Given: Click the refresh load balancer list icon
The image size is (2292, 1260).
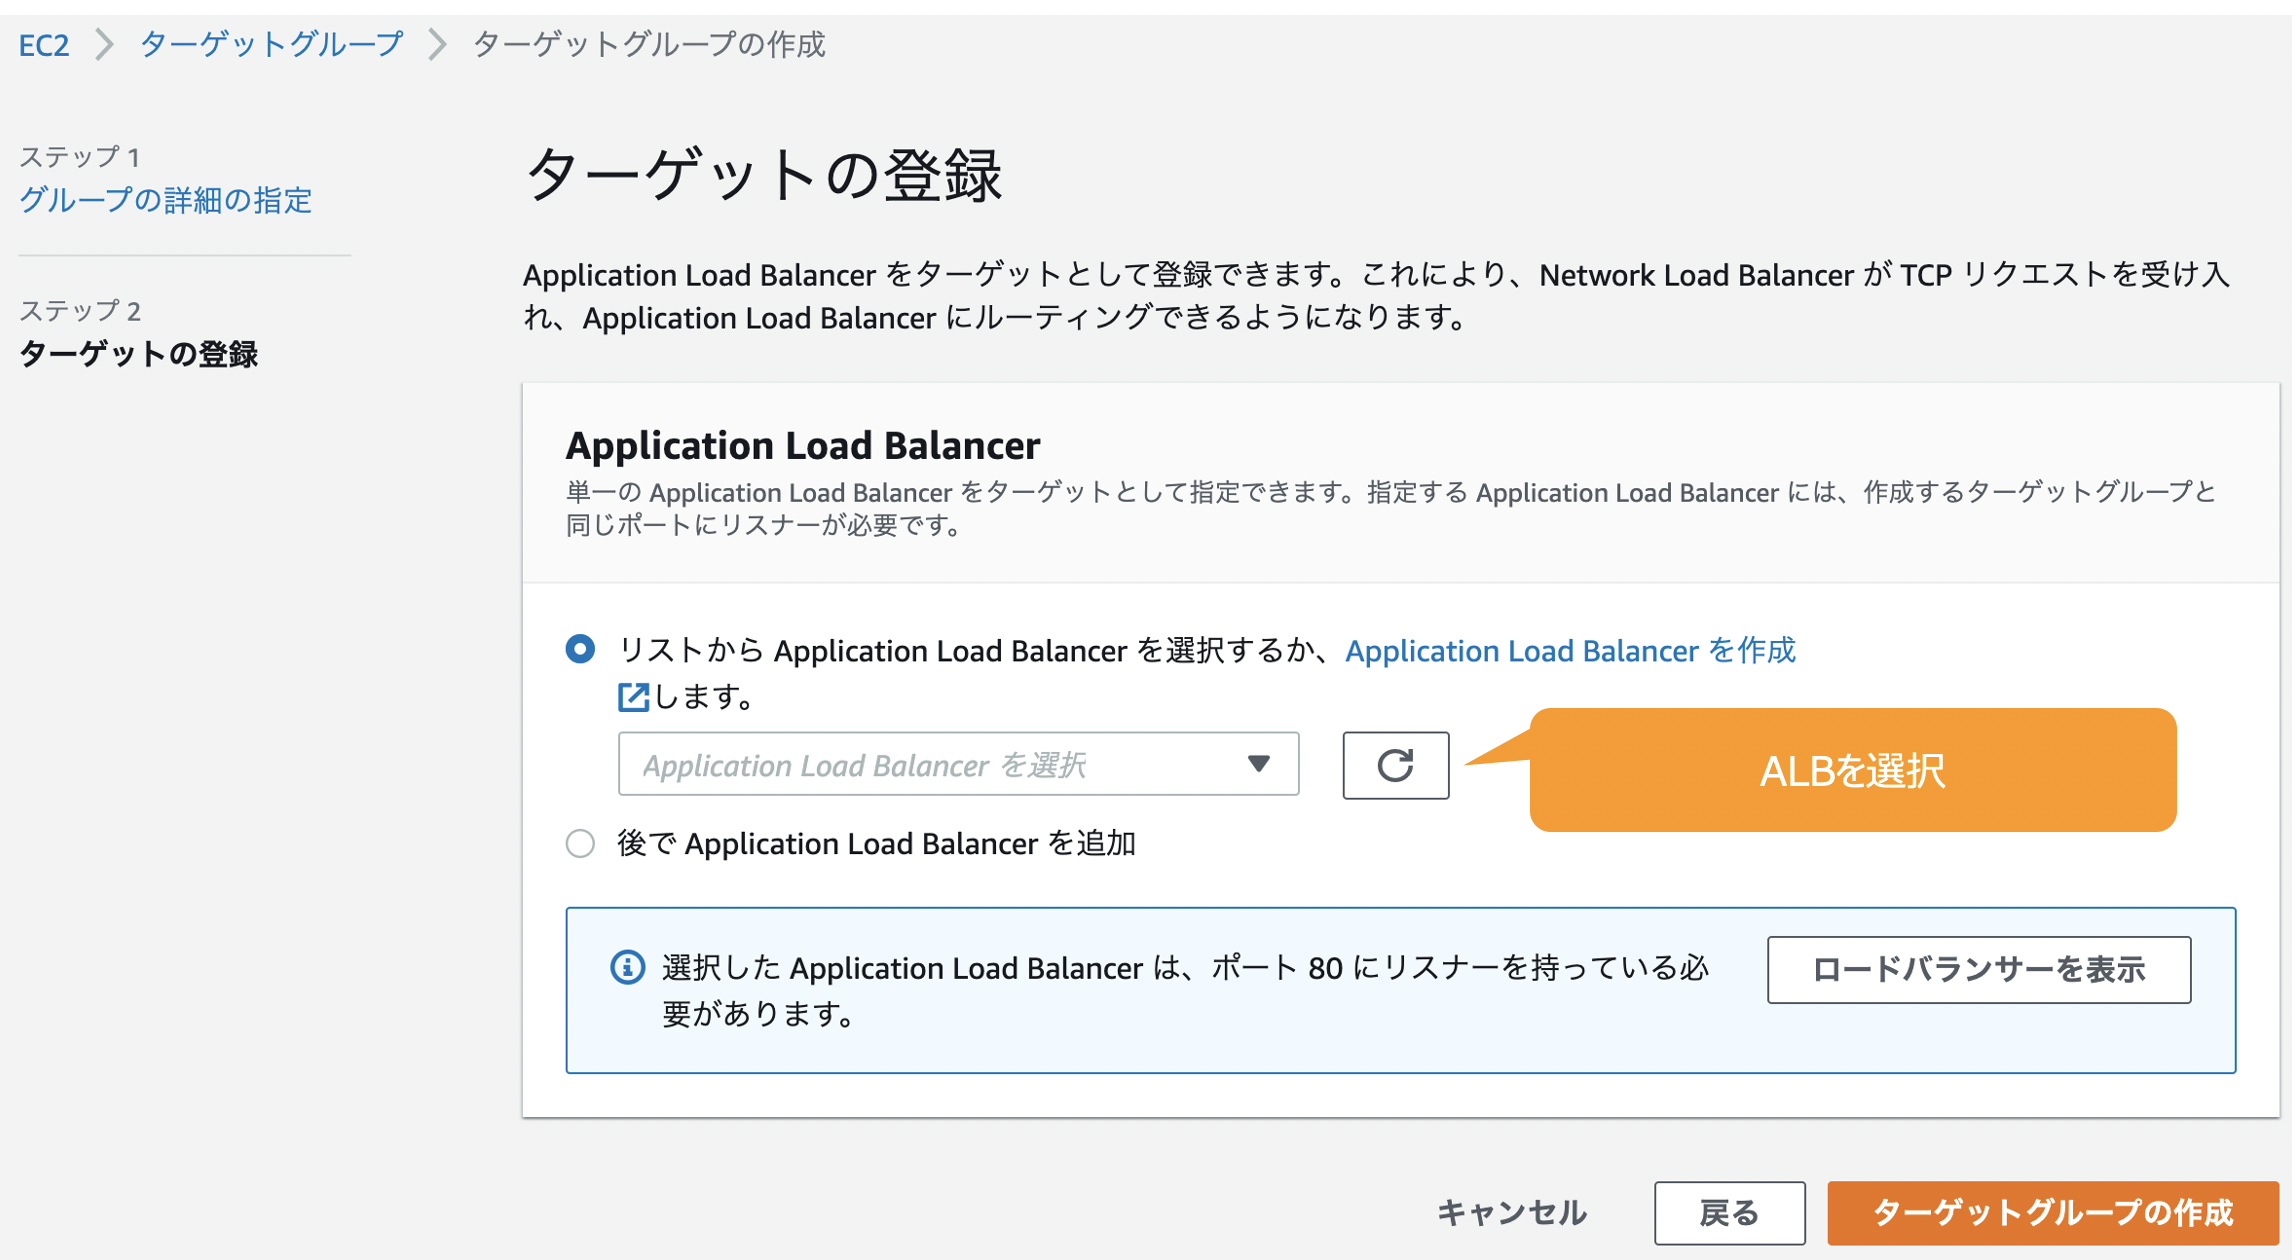Looking at the screenshot, I should [x=1395, y=765].
